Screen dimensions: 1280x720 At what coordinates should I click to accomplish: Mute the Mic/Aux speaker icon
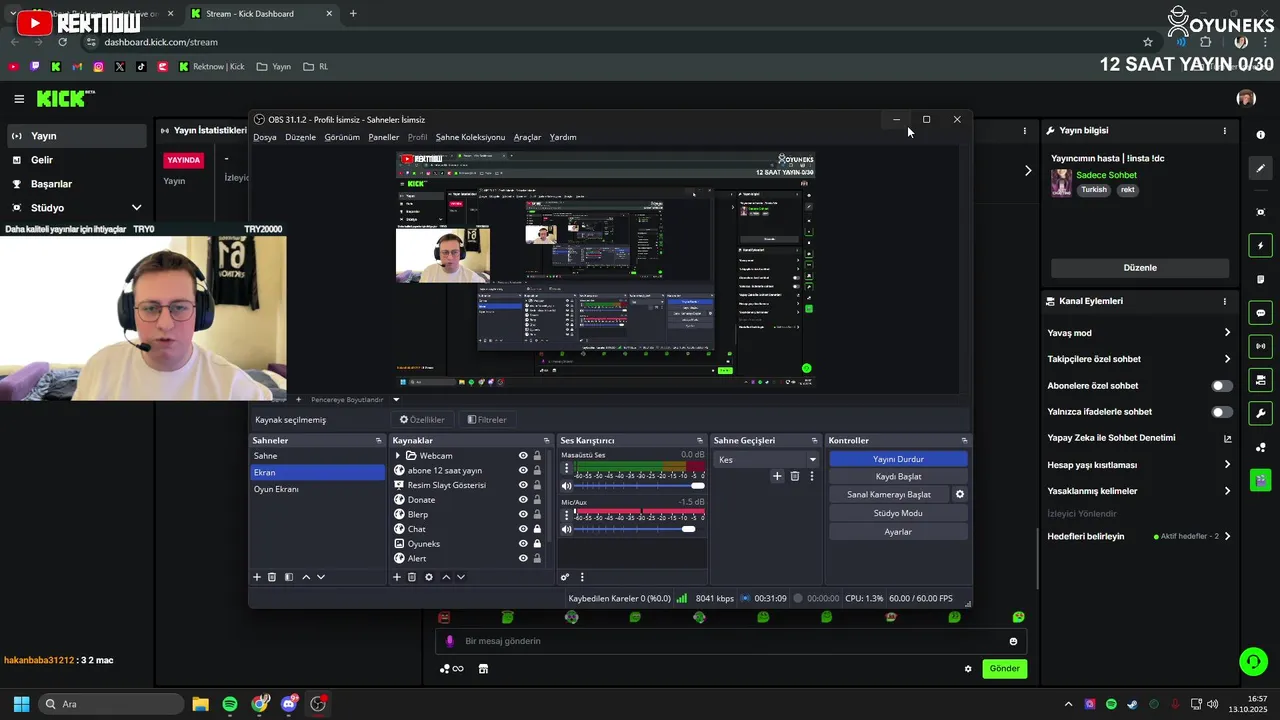[x=567, y=529]
